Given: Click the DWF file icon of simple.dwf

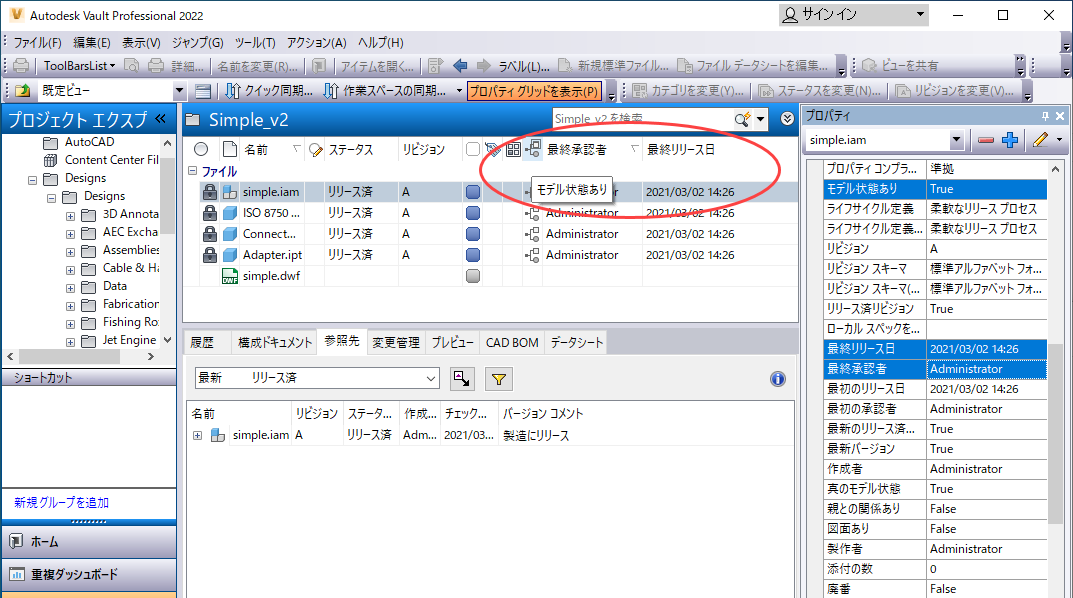Looking at the screenshot, I should click(230, 276).
